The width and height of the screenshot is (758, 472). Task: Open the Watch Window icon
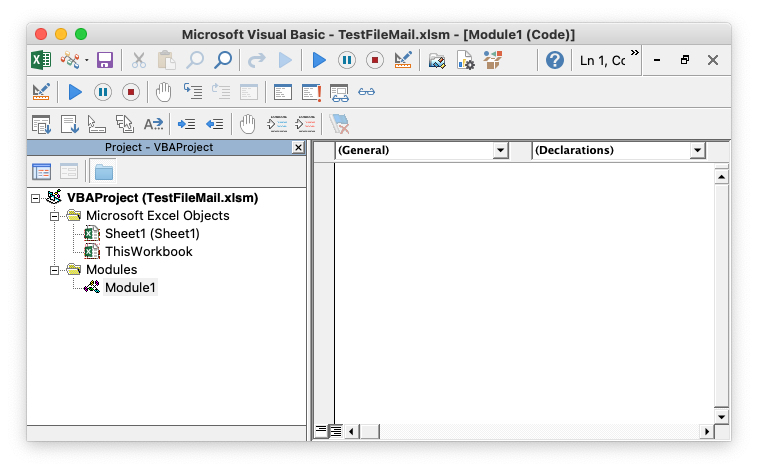(x=339, y=92)
